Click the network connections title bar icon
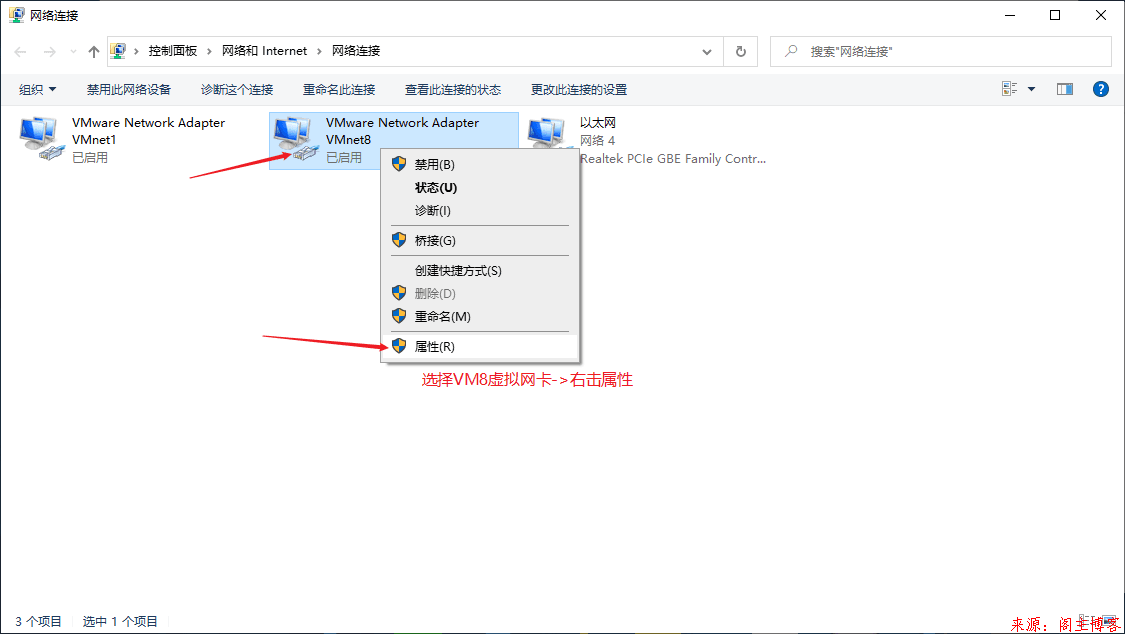Screen dimensions: 1125x634 click(17, 15)
